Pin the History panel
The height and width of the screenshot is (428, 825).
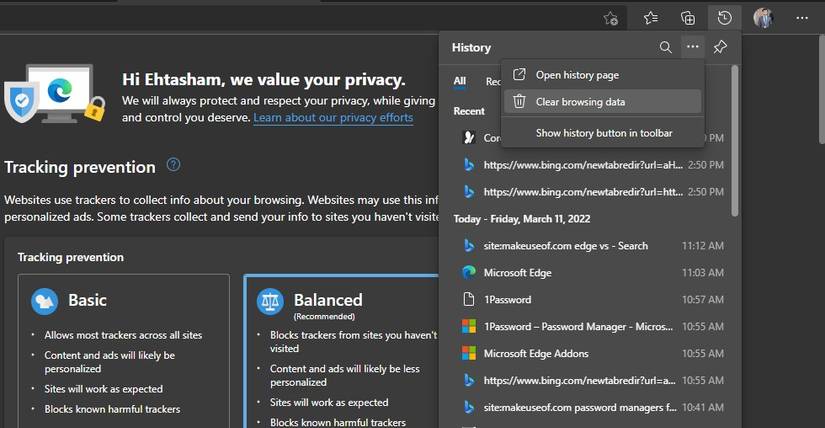(720, 47)
